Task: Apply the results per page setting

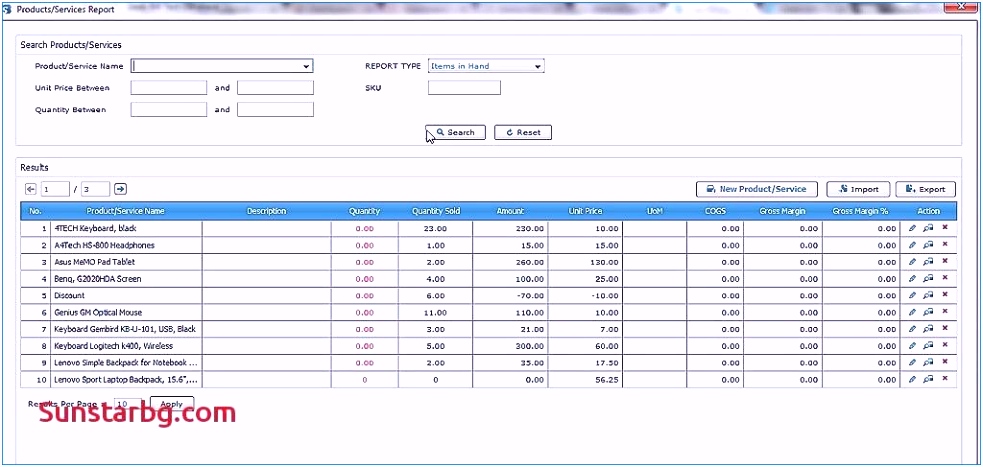Action: point(172,404)
